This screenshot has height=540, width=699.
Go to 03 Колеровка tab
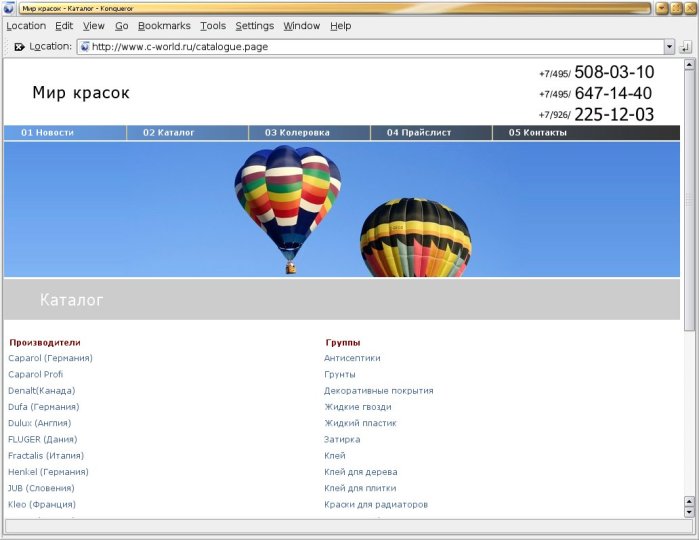point(309,133)
